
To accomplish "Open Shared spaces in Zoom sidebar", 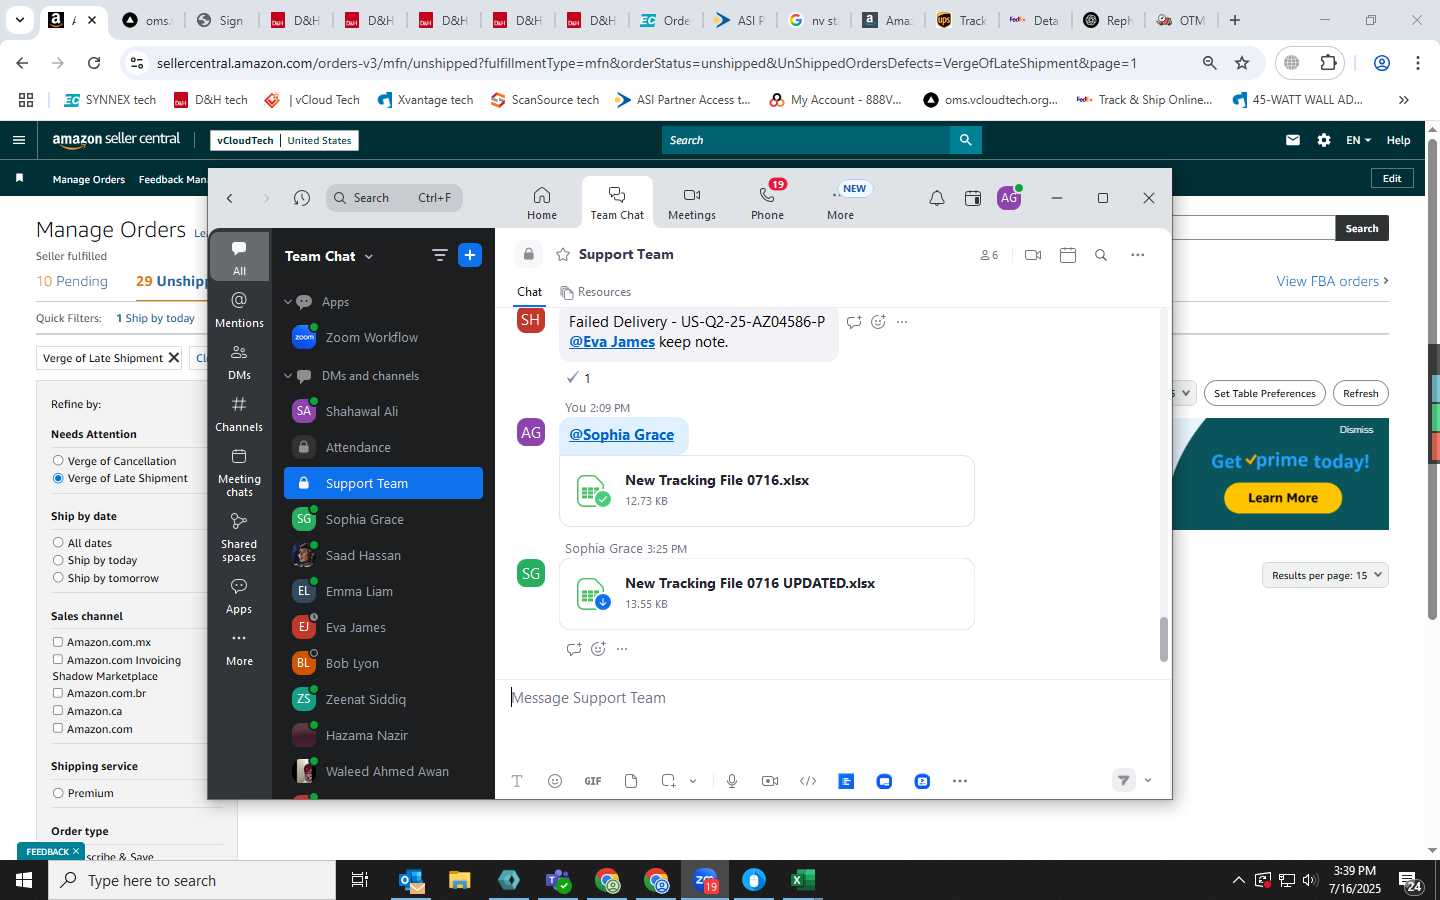I will 239,537.
